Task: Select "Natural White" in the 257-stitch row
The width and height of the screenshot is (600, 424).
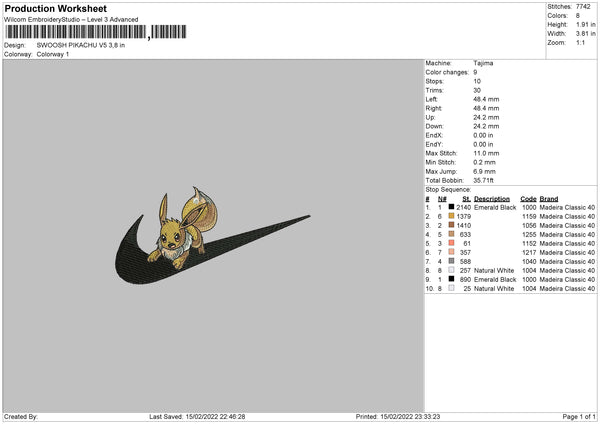Action: coord(494,271)
